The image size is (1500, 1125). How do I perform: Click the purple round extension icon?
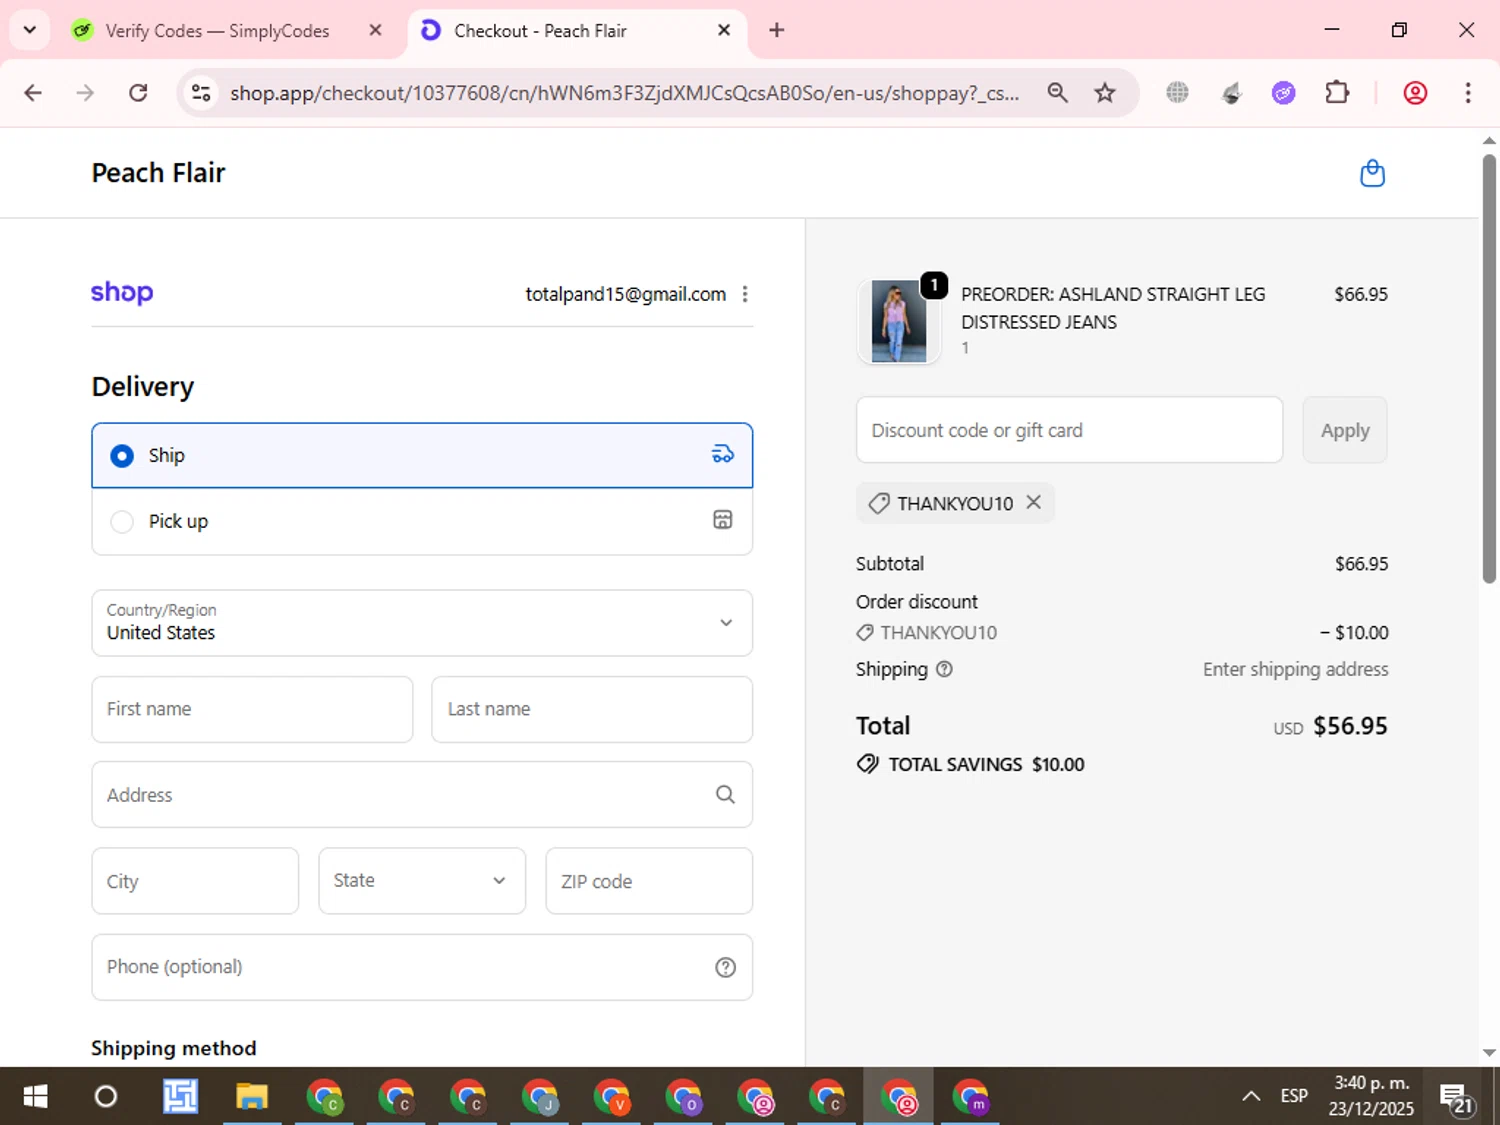click(1284, 93)
